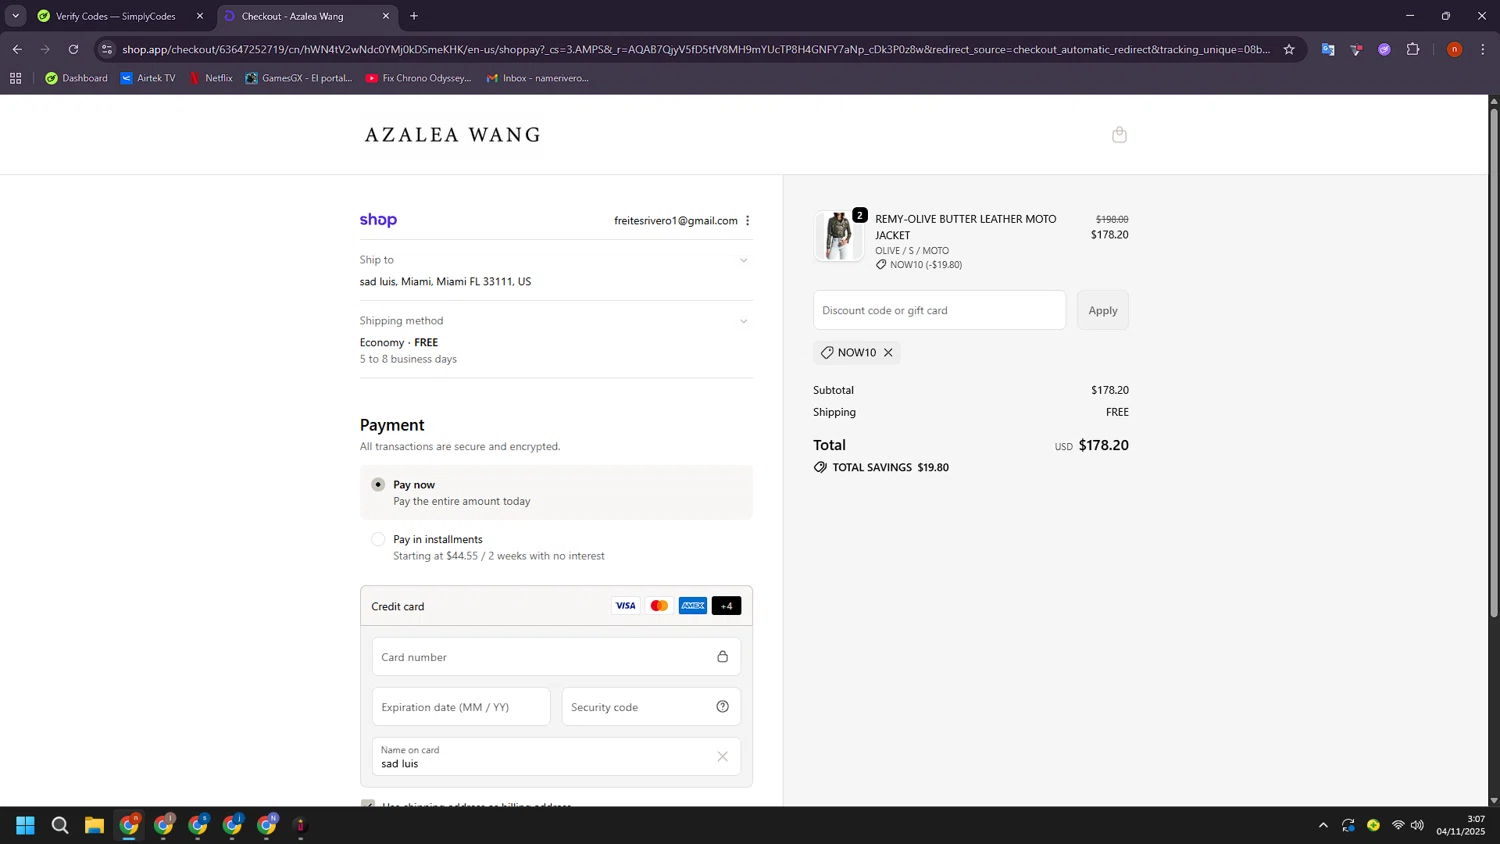Click into the discount code field
Screen dimensions: 1500x844
[939, 310]
